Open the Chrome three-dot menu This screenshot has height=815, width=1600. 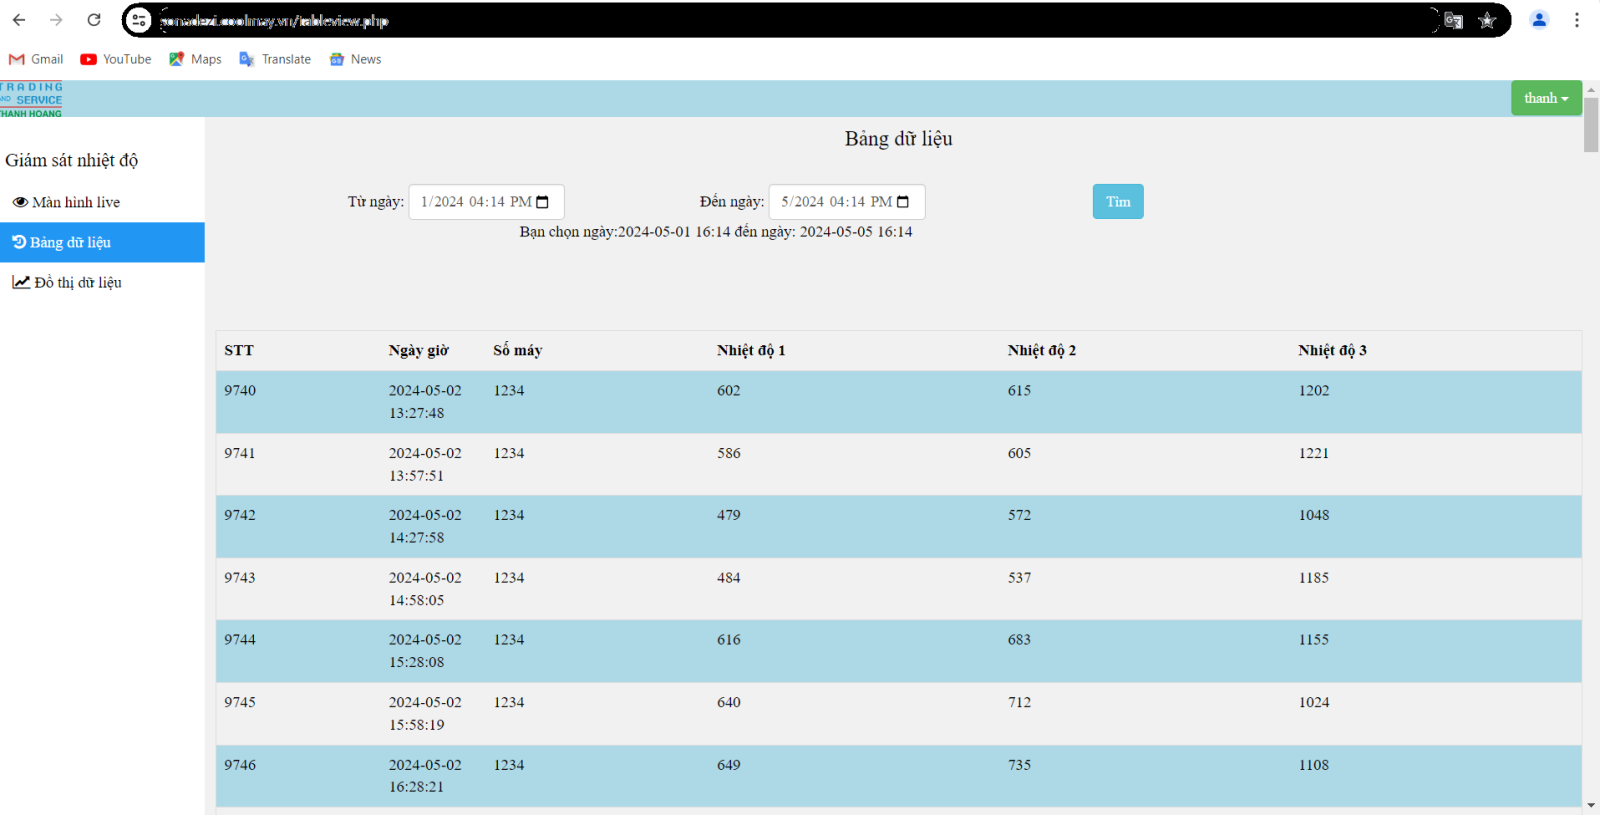[1576, 20]
